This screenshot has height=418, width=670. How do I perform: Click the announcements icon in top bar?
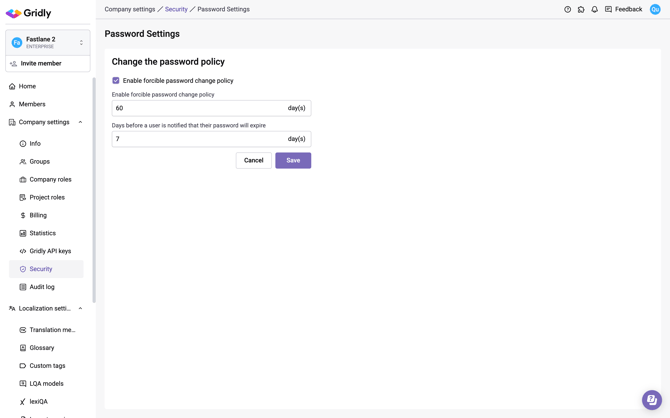(x=581, y=10)
